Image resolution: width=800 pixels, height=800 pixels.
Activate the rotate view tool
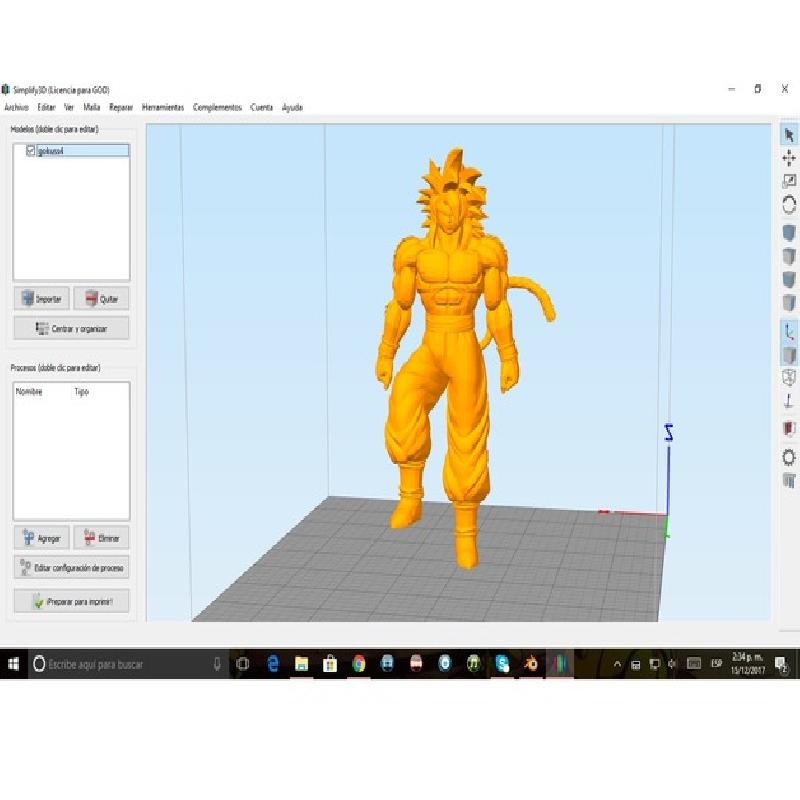[789, 205]
